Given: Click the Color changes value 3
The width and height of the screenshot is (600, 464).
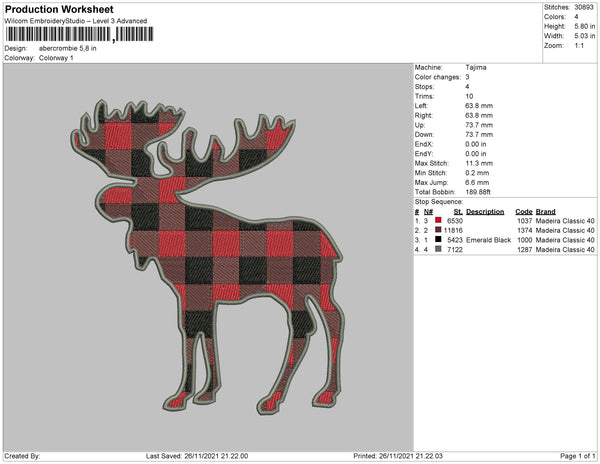Looking at the screenshot, I should [x=467, y=77].
